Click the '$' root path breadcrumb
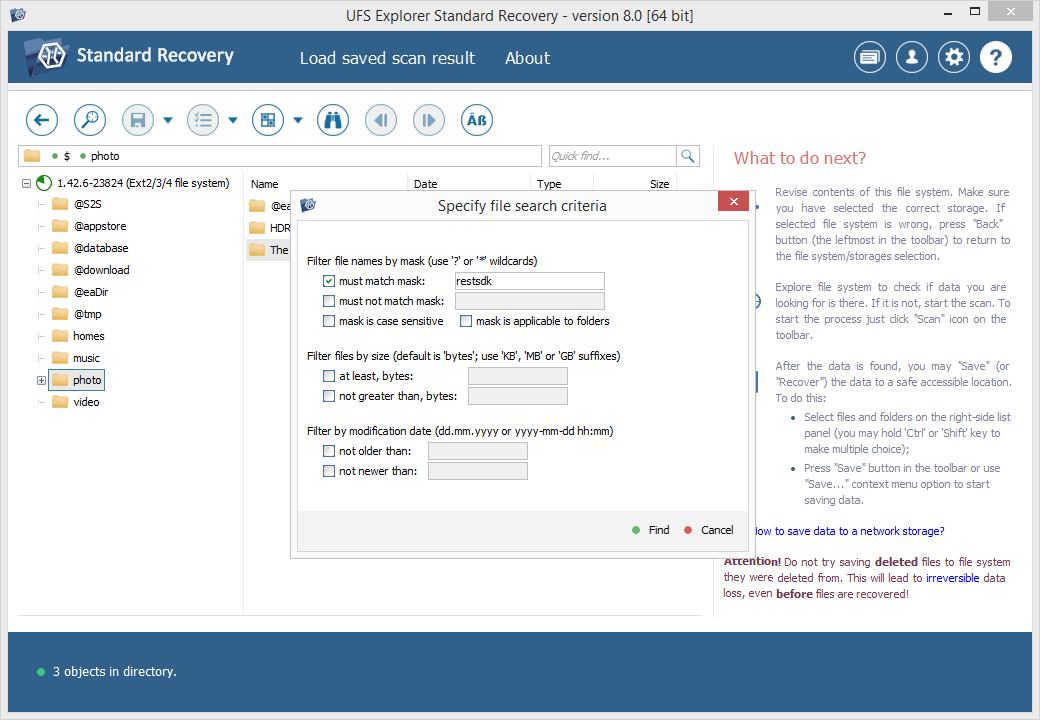This screenshot has width=1040, height=720. (66, 156)
